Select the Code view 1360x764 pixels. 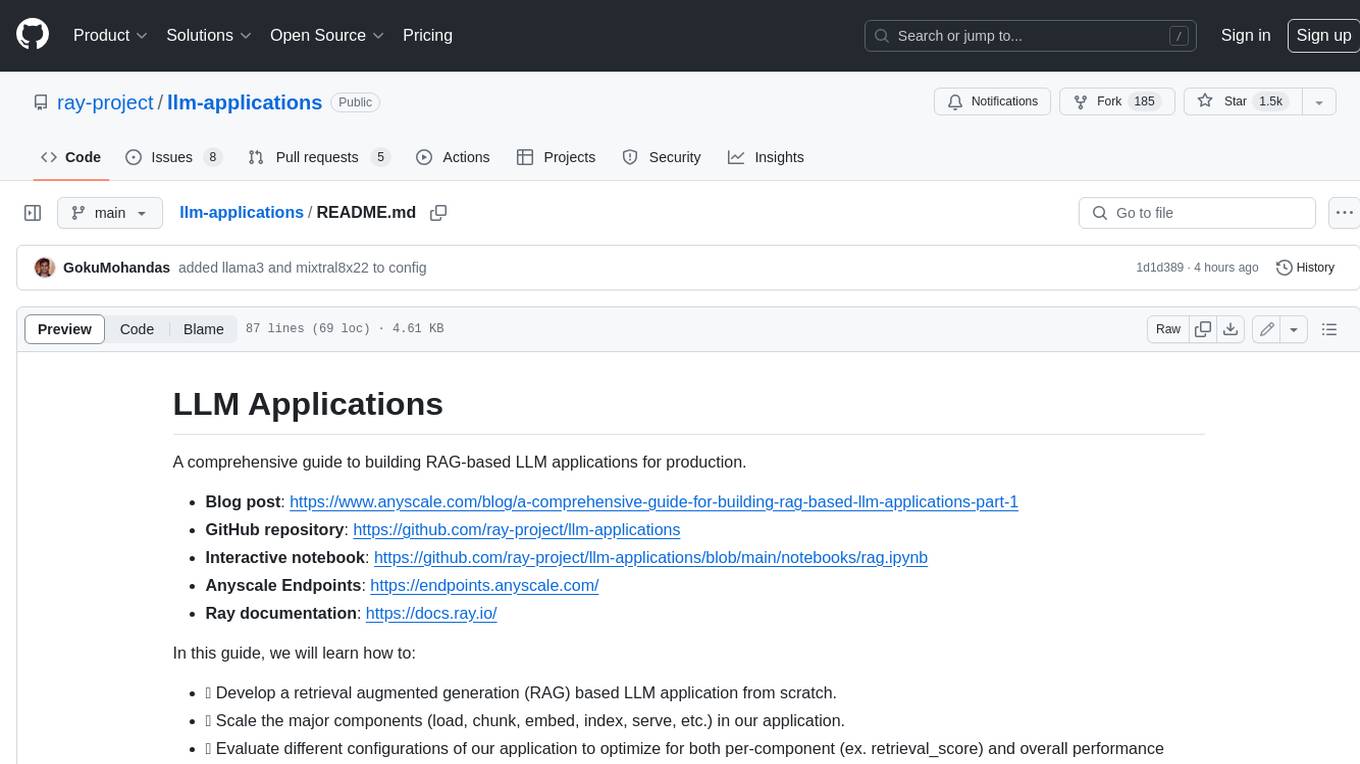(137, 329)
